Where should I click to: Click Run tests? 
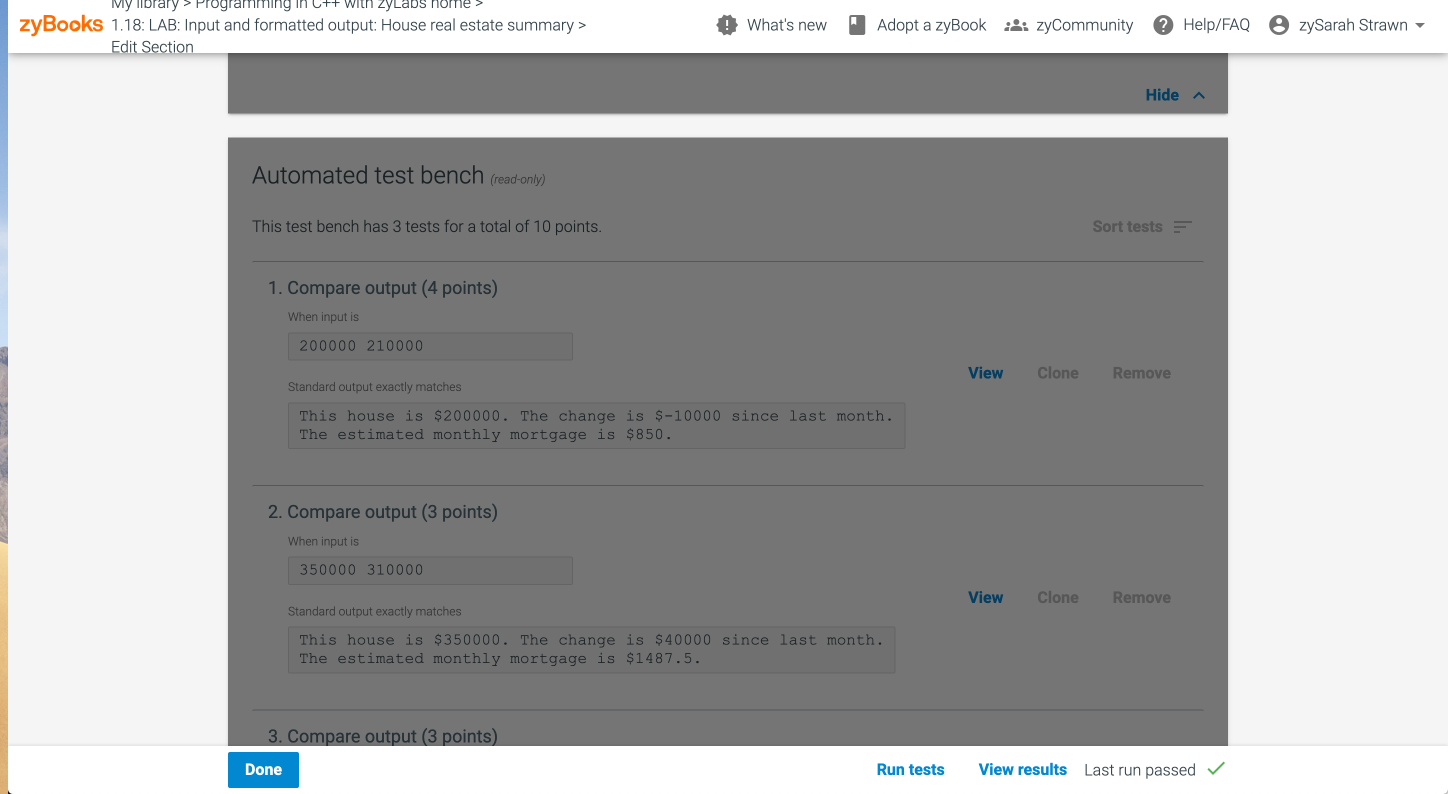[910, 769]
